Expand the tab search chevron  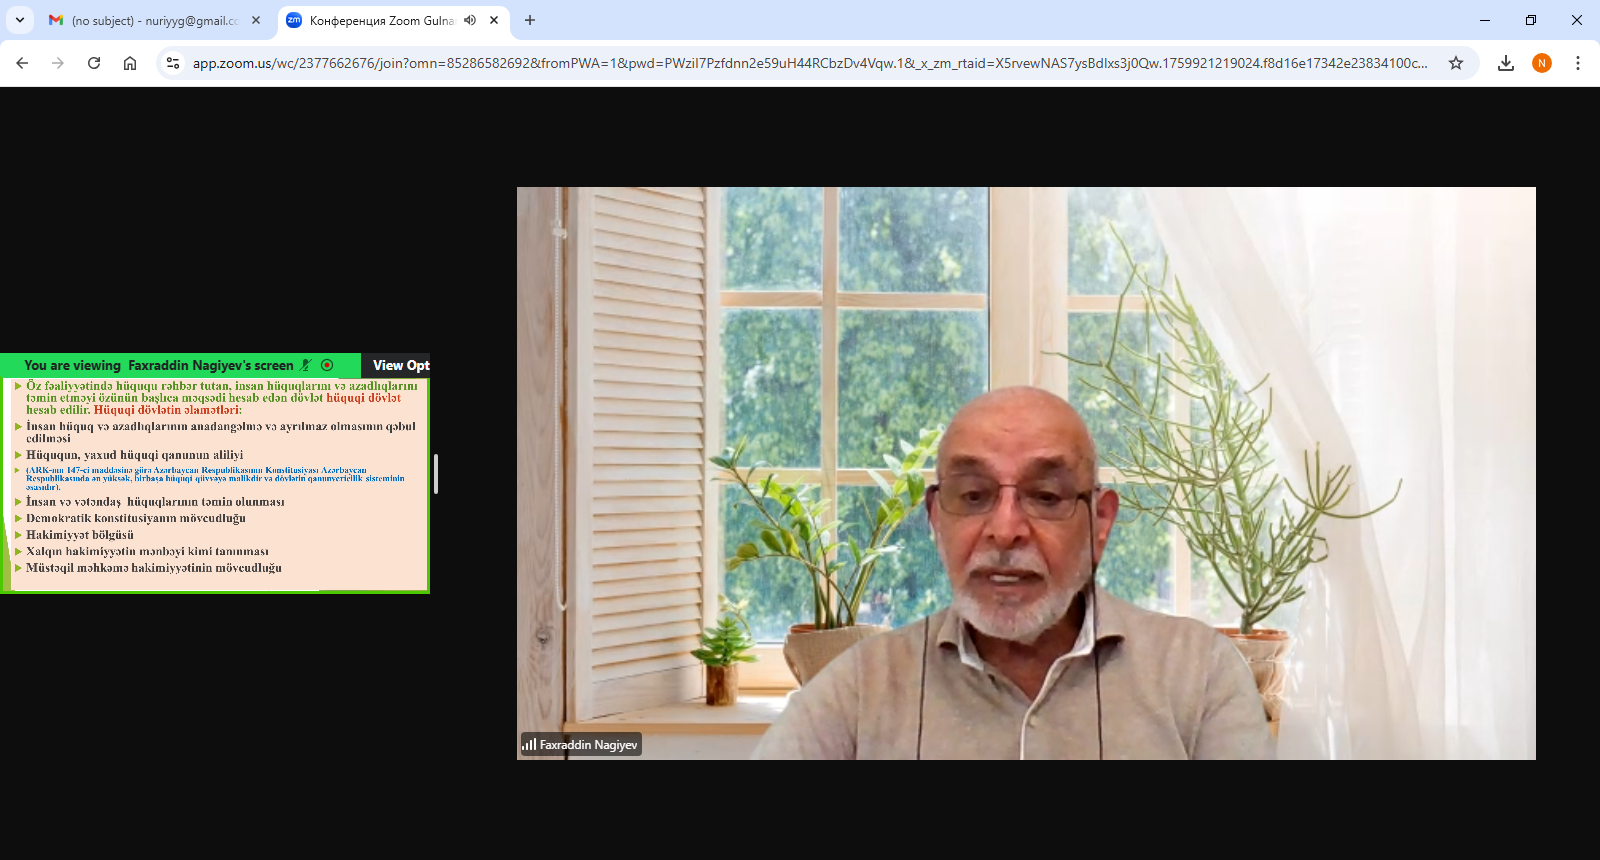20,20
